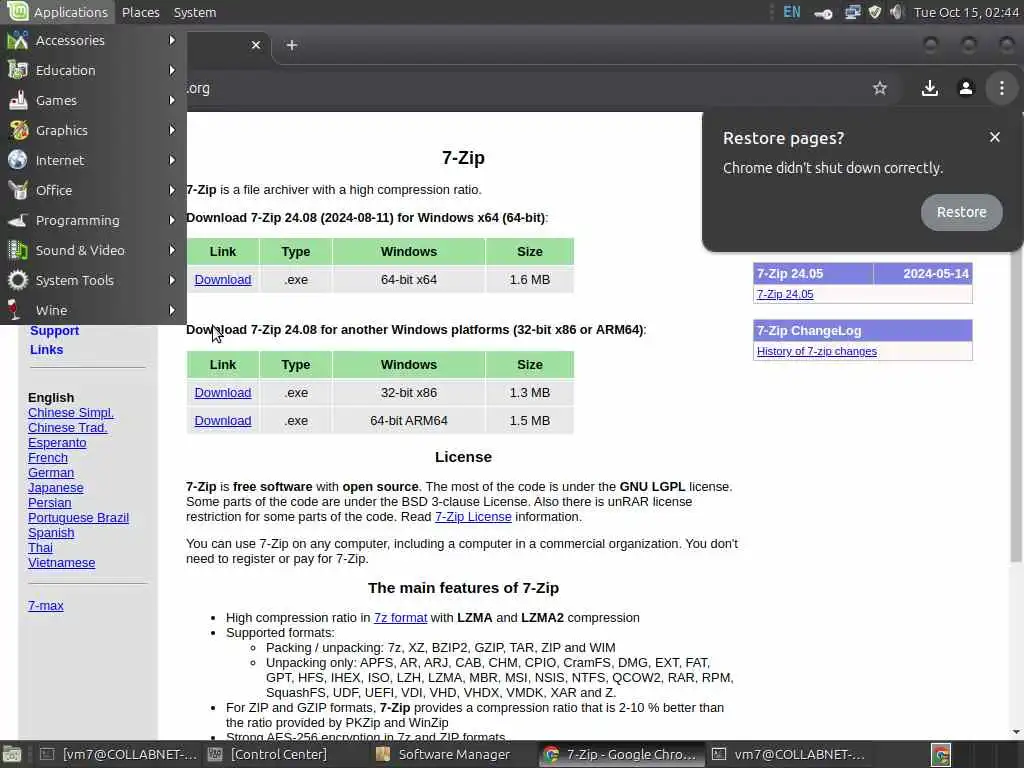
Task: Click the Sound & Video icon
Action: click(x=18, y=251)
